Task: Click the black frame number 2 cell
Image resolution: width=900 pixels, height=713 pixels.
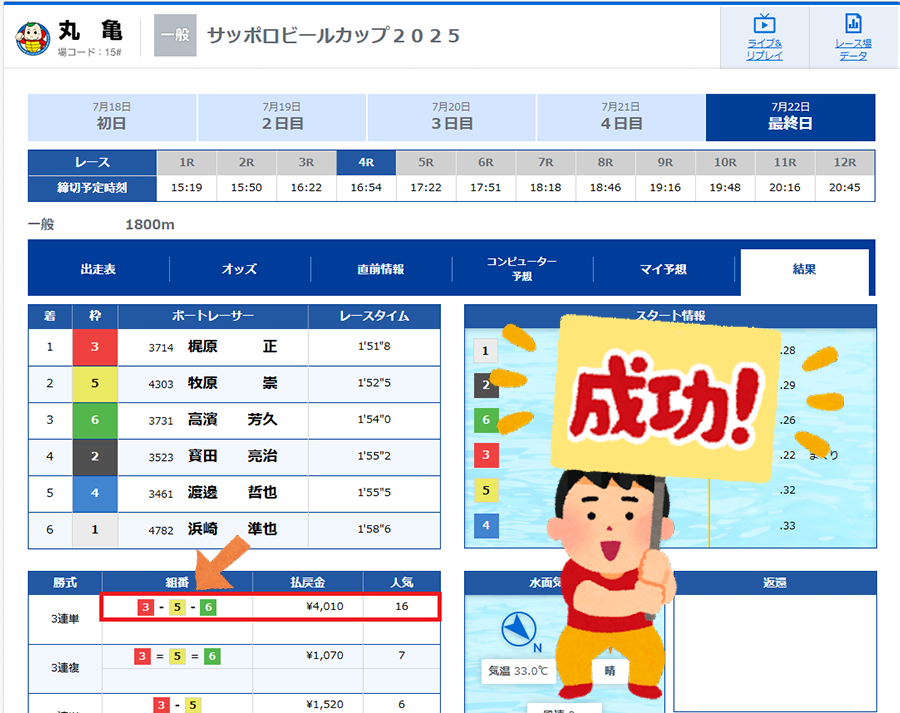Action: point(95,456)
